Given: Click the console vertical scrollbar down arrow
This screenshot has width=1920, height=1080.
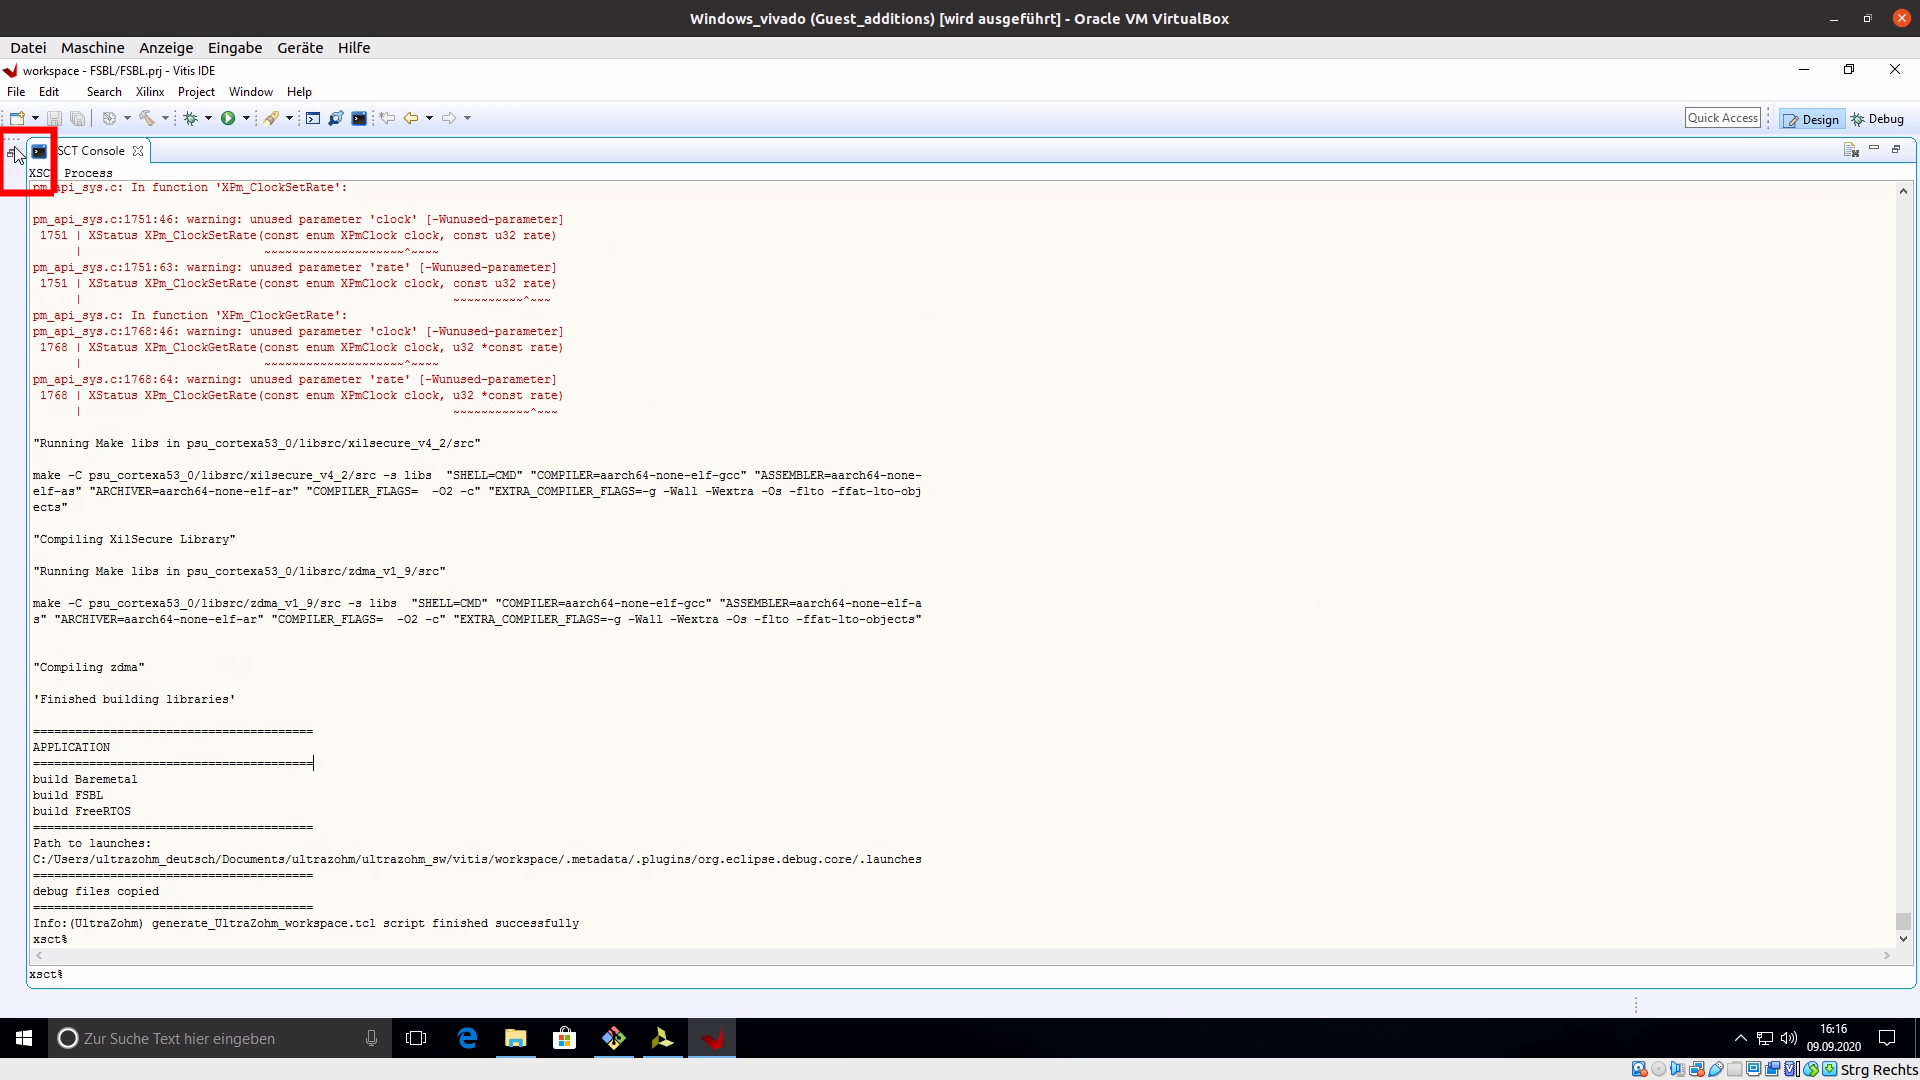Looking at the screenshot, I should click(1903, 939).
